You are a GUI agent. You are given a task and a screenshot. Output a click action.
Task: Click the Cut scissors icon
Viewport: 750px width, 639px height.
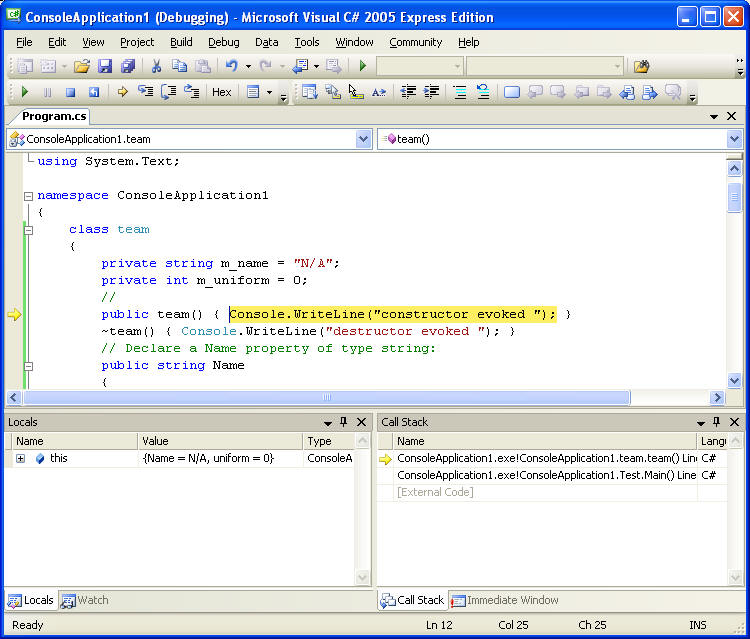click(156, 66)
